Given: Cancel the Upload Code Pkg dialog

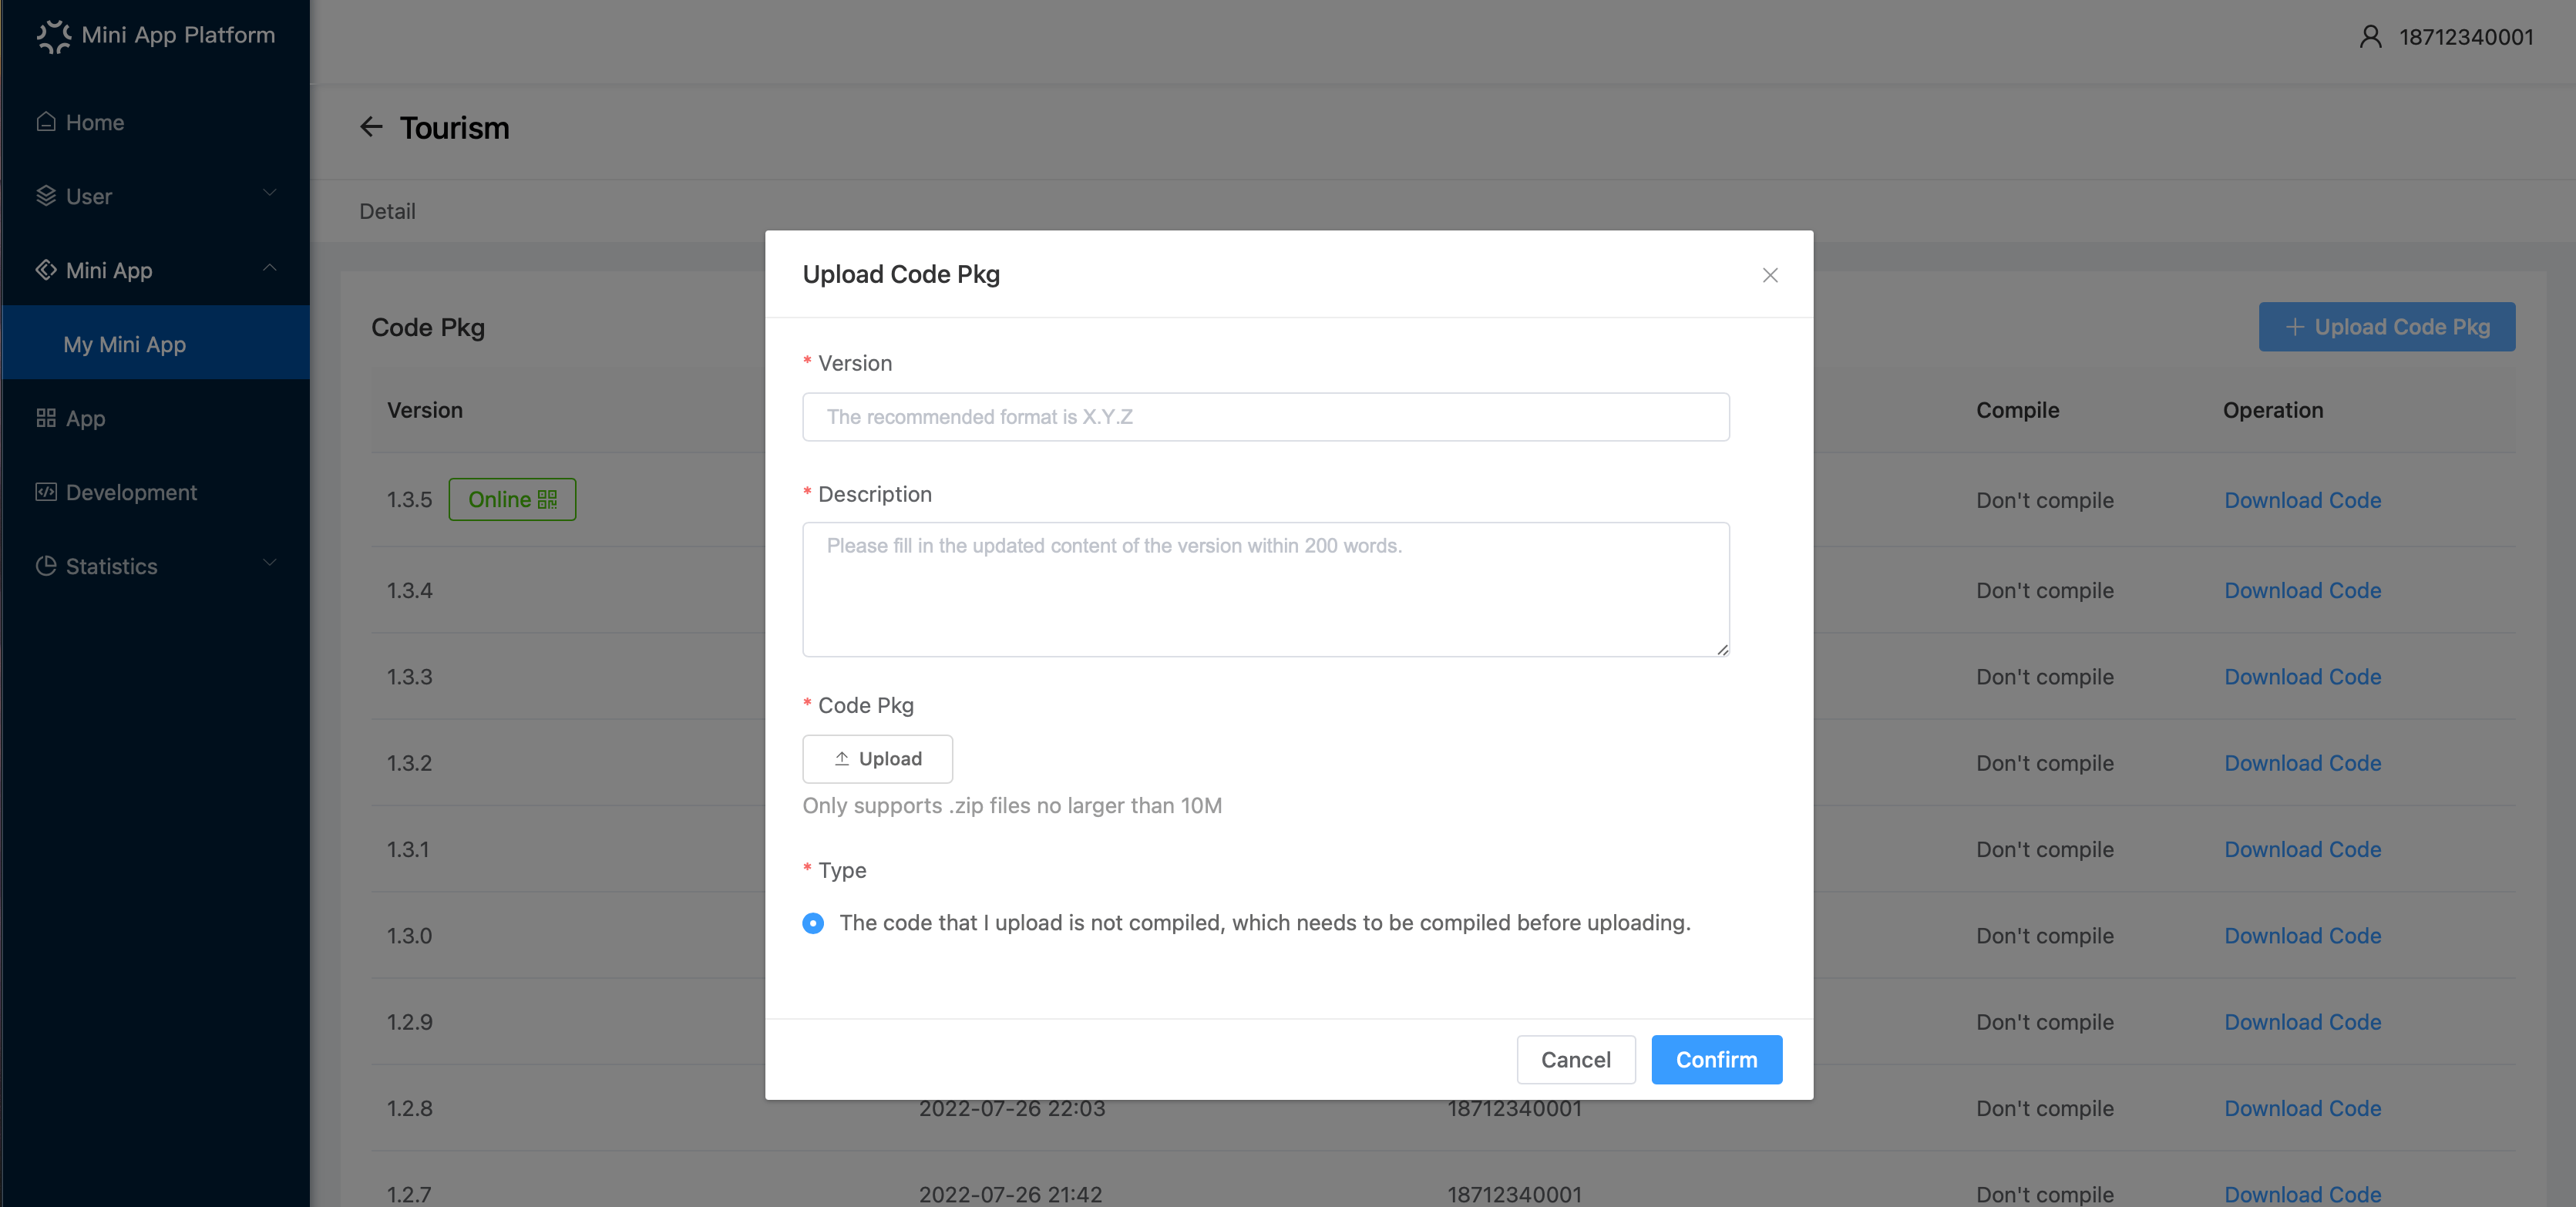Looking at the screenshot, I should (1575, 1060).
